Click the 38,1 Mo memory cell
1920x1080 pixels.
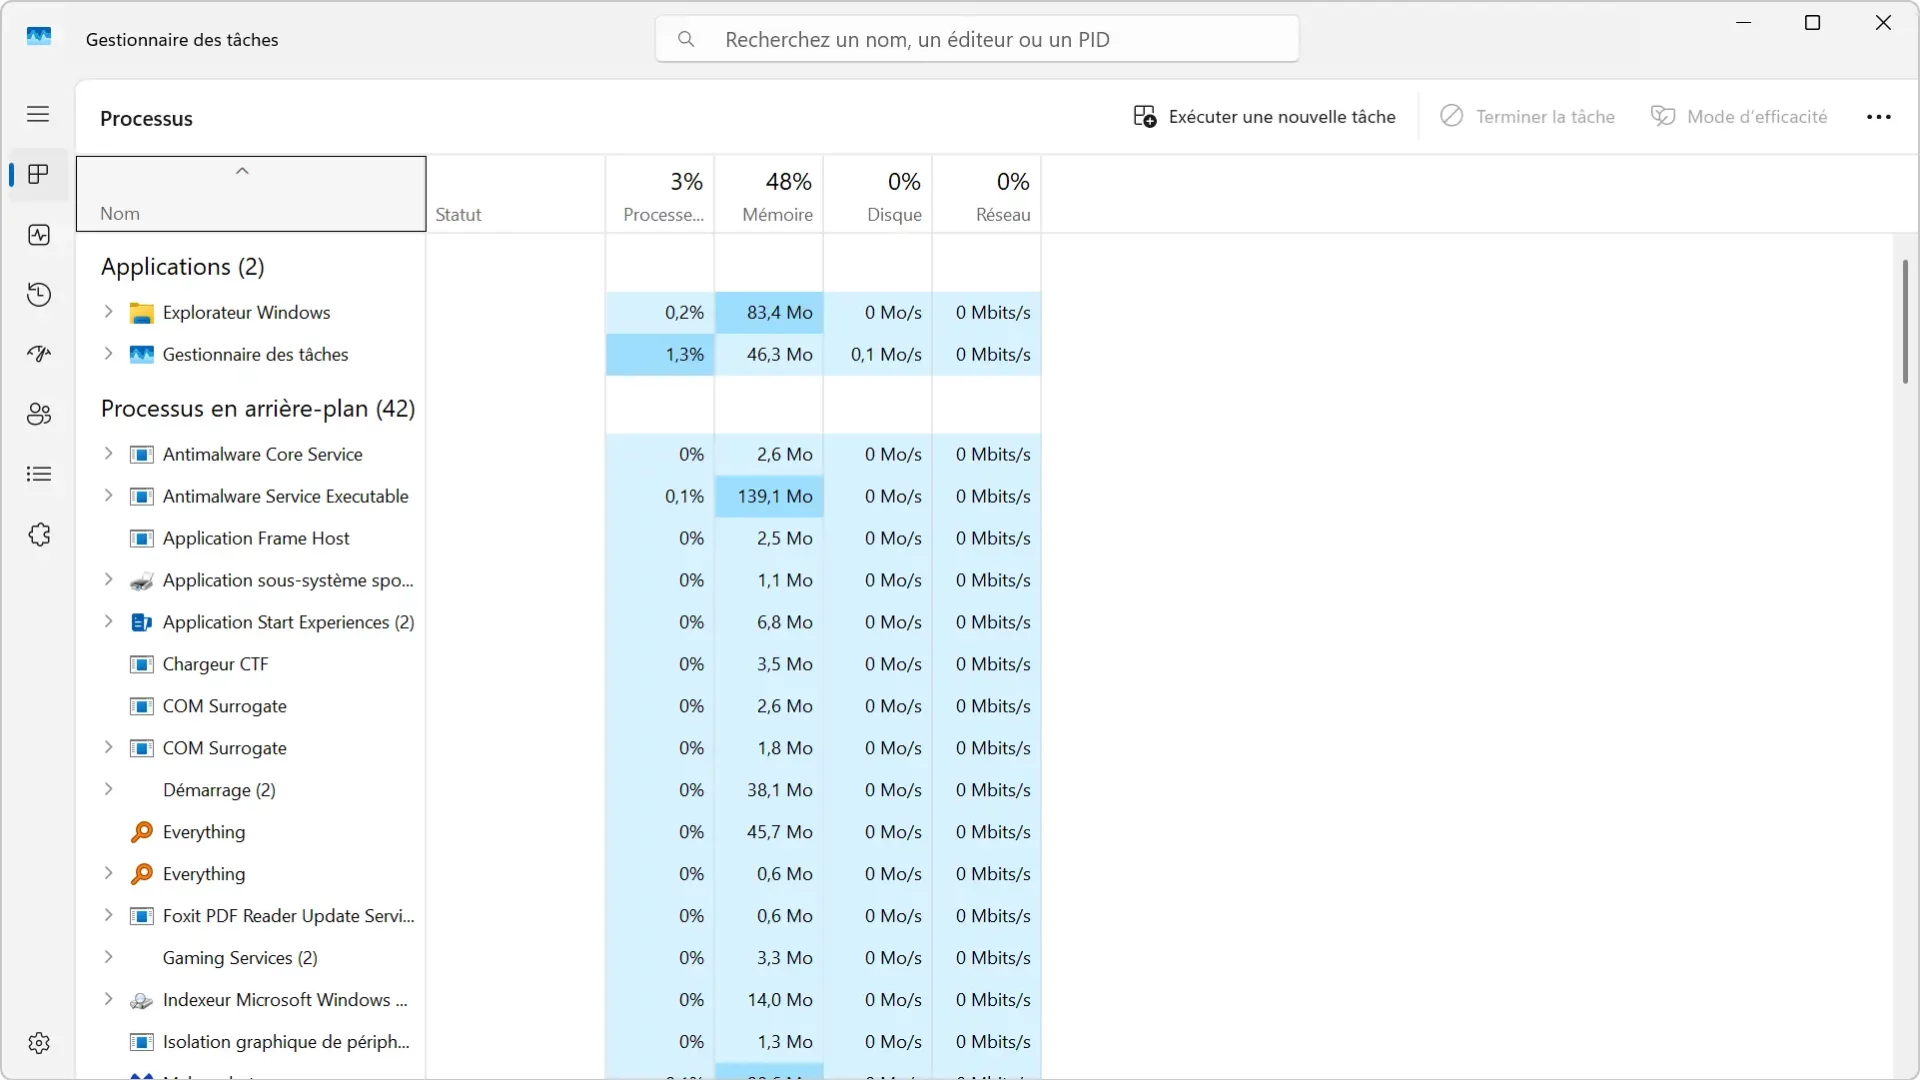(769, 790)
